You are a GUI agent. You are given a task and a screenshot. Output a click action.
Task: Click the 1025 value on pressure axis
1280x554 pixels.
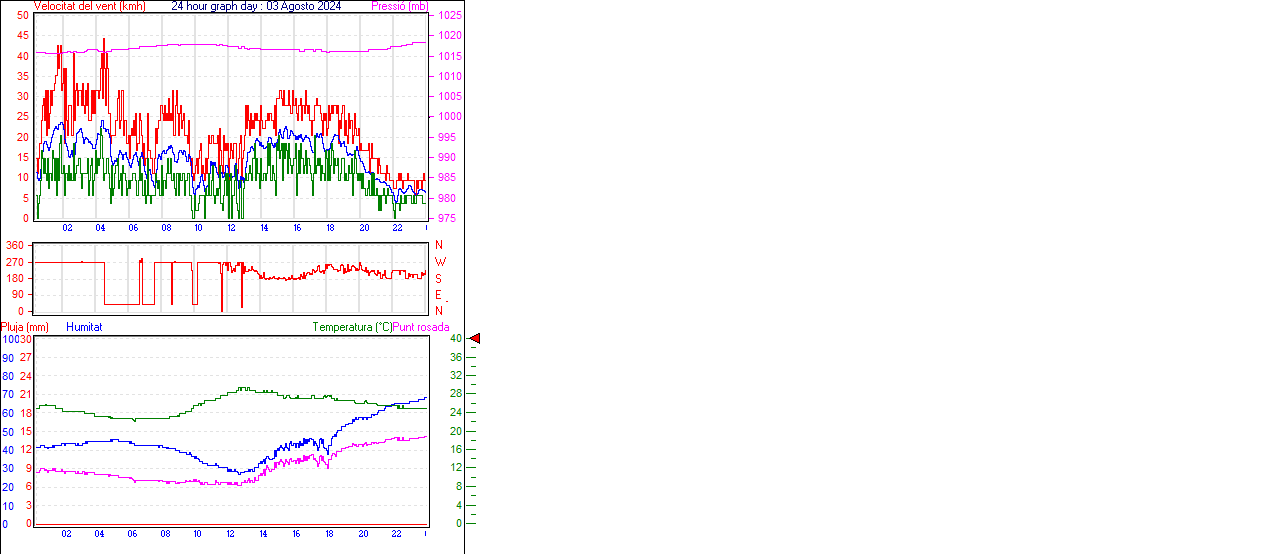(450, 16)
